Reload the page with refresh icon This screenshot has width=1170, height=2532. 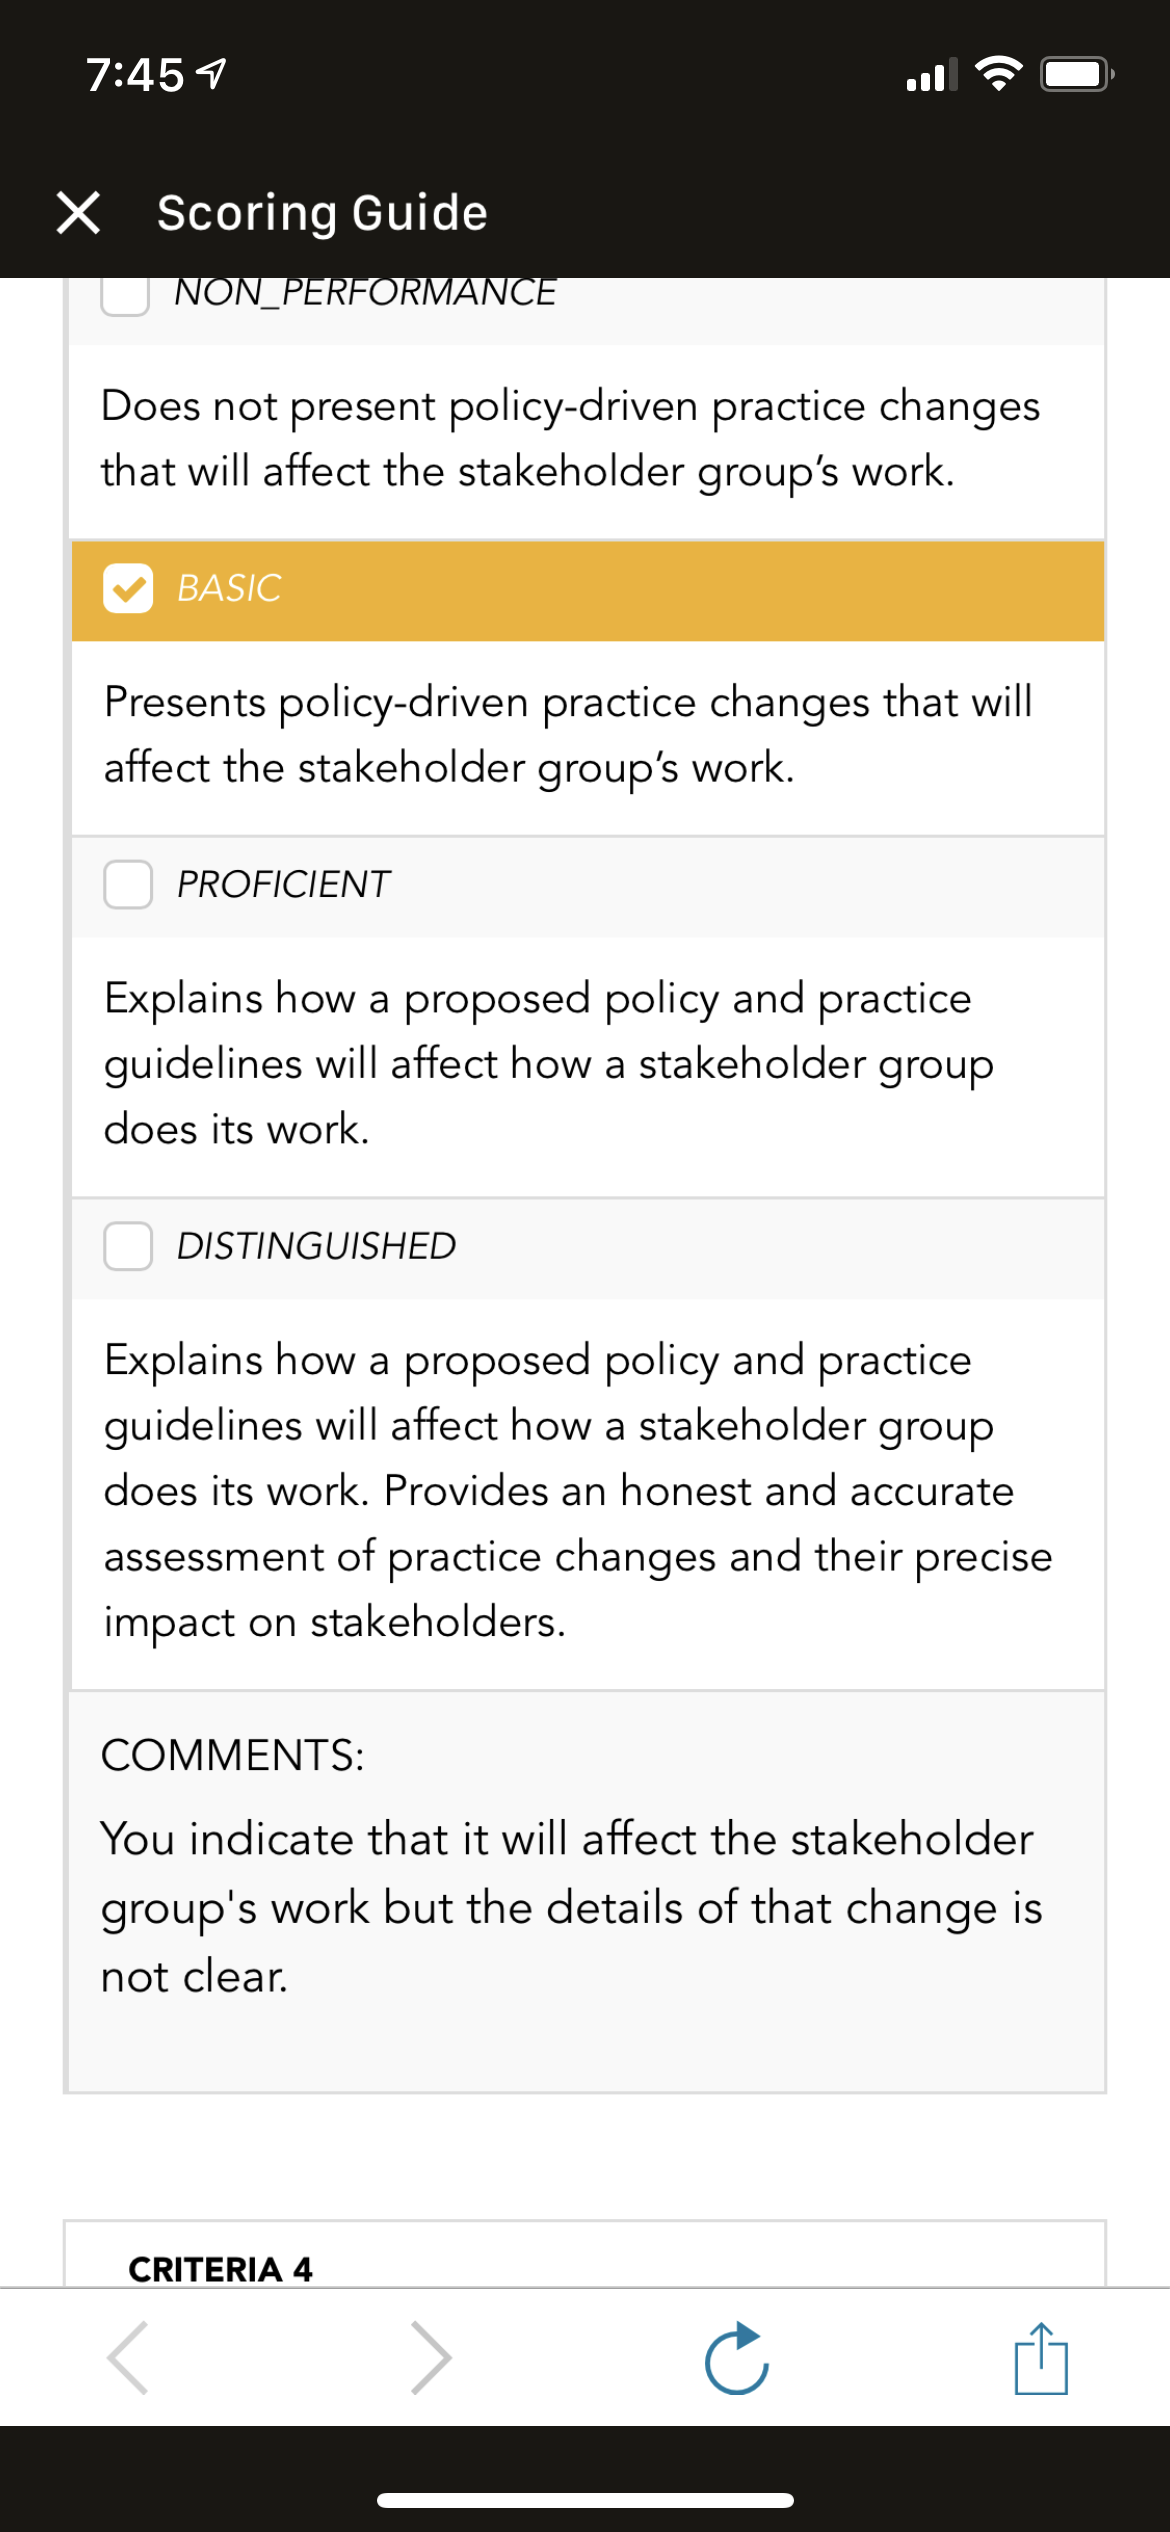[736, 2358]
